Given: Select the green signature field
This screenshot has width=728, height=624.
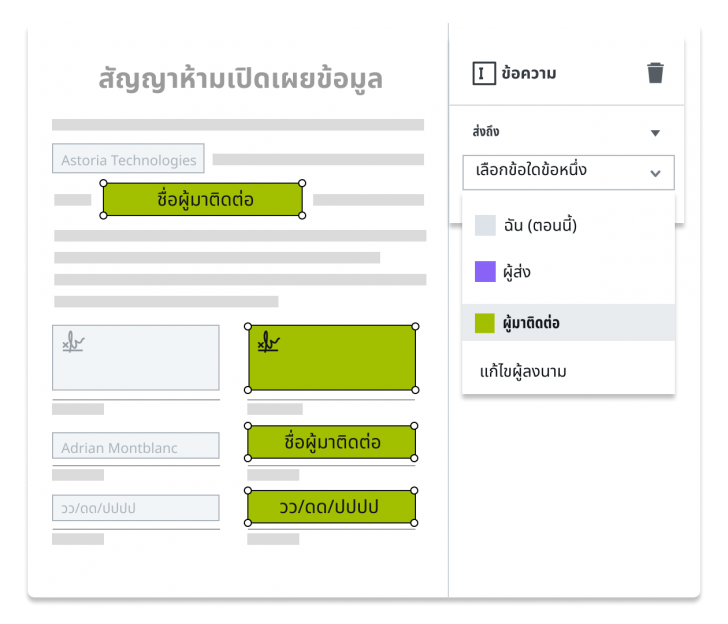Looking at the screenshot, I should pos(332,358).
